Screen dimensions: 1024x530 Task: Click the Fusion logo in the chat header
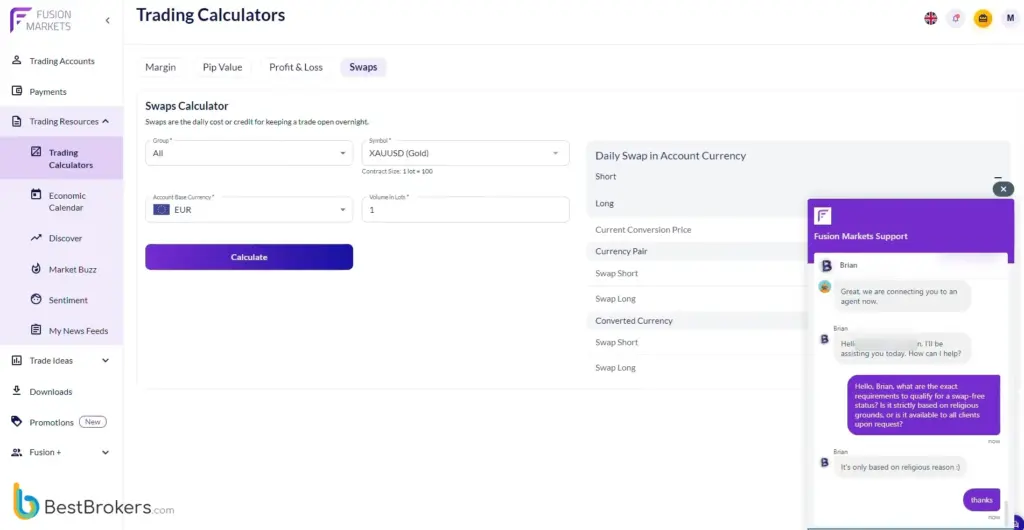pos(823,216)
